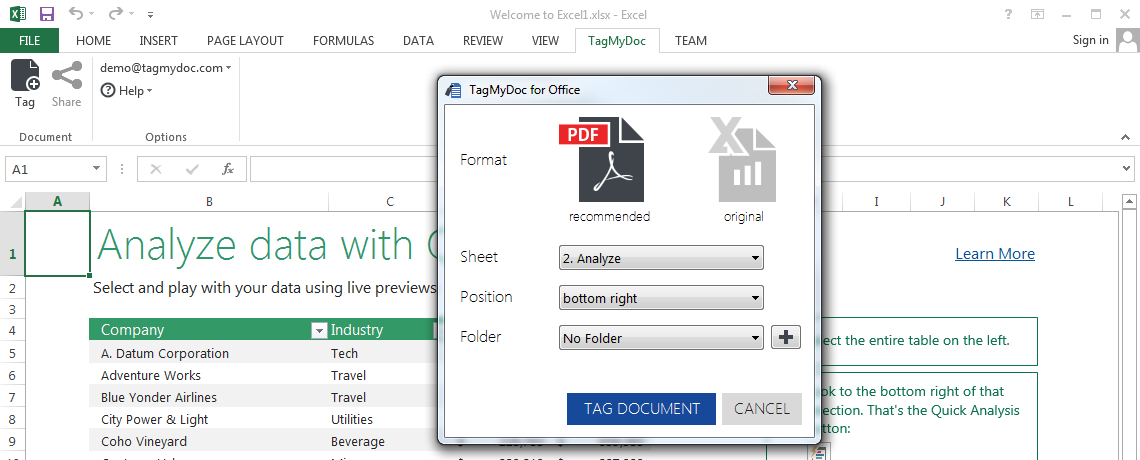Click Sign in link
Image resolution: width=1140 pixels, height=460 pixels.
coord(1091,41)
